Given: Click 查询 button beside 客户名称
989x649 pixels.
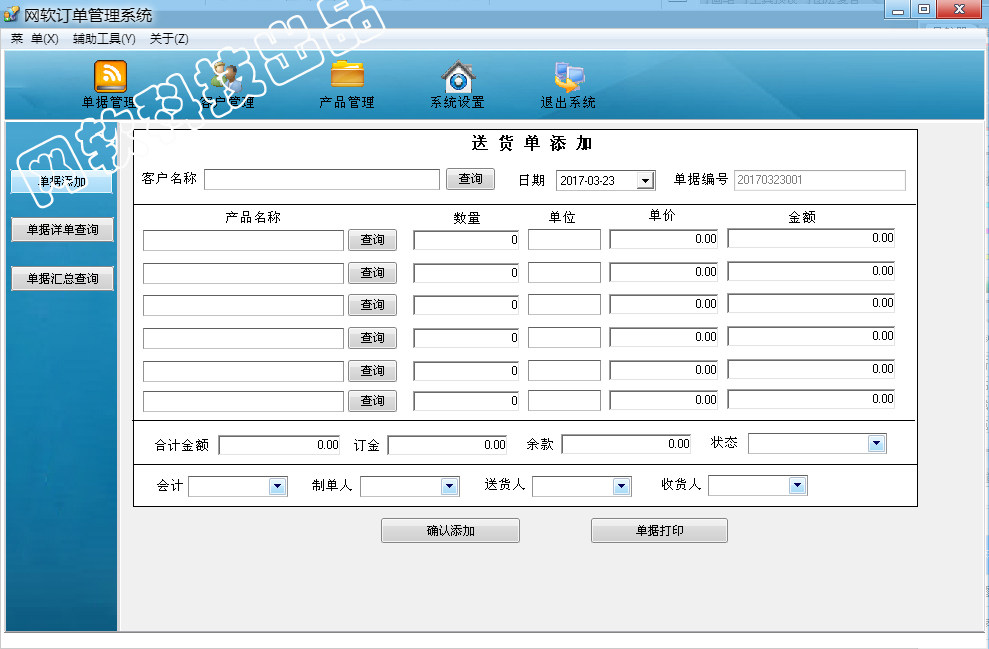Looking at the screenshot, I should (470, 179).
